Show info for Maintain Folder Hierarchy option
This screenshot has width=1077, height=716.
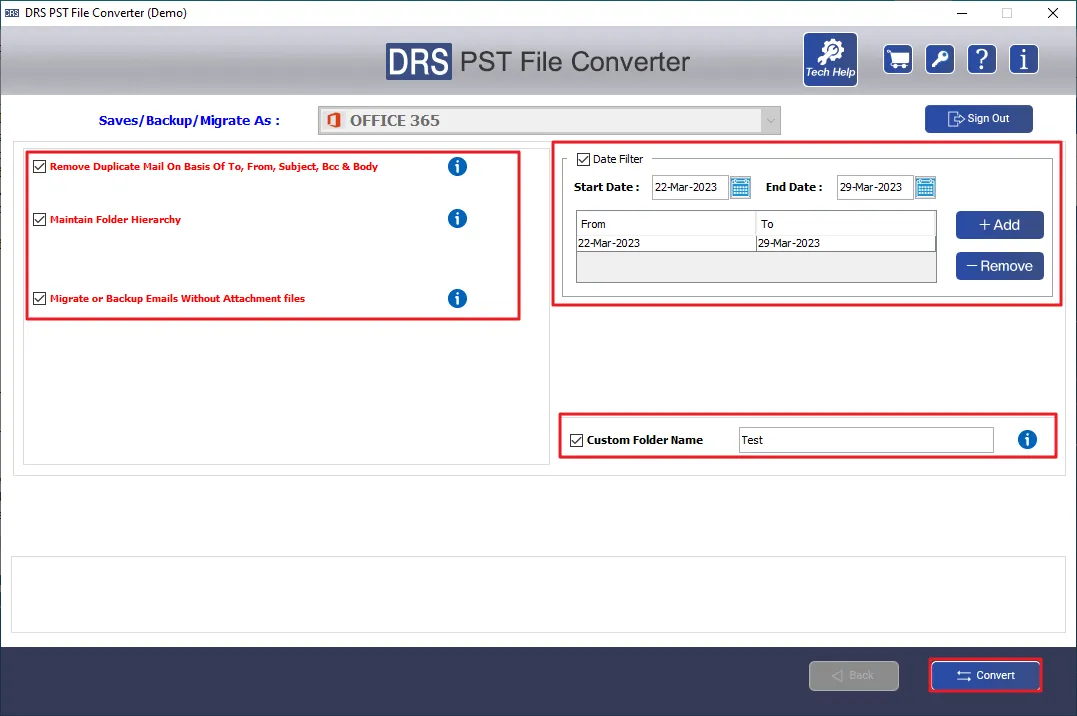(457, 219)
